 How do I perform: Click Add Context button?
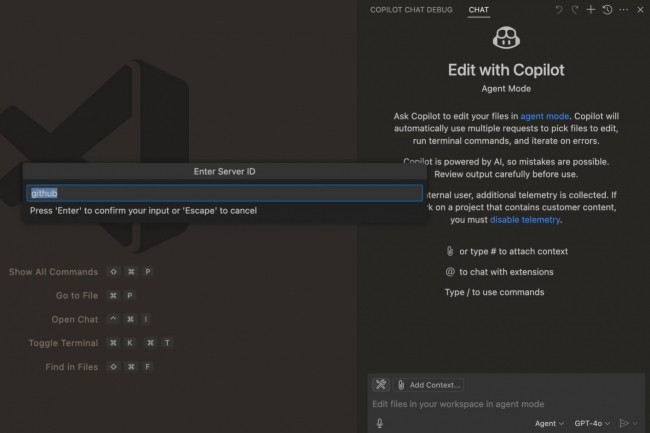429,385
